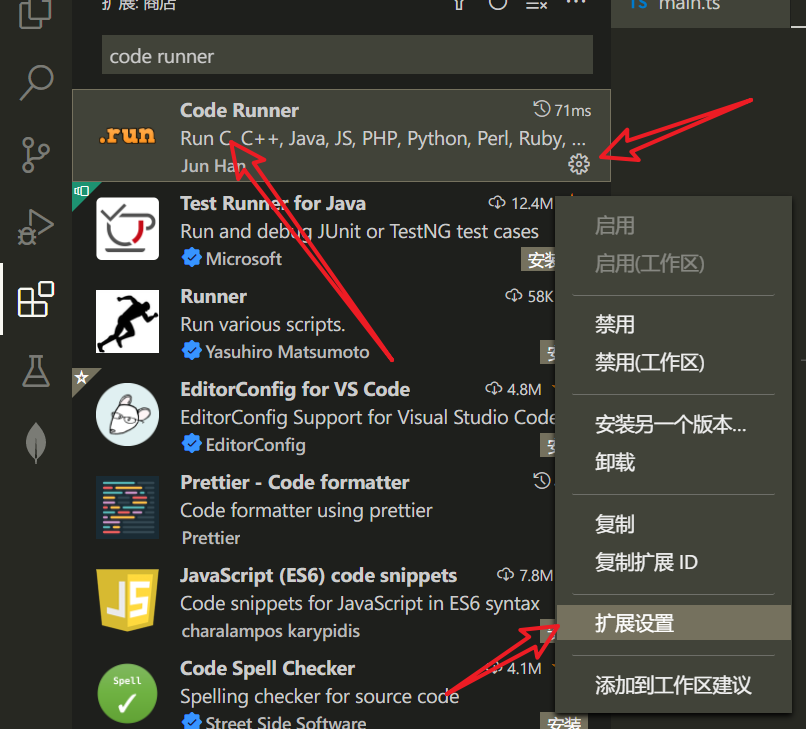The height and width of the screenshot is (729, 806).
Task: Click the download cloud icon beside 12.4M
Action: (497, 203)
